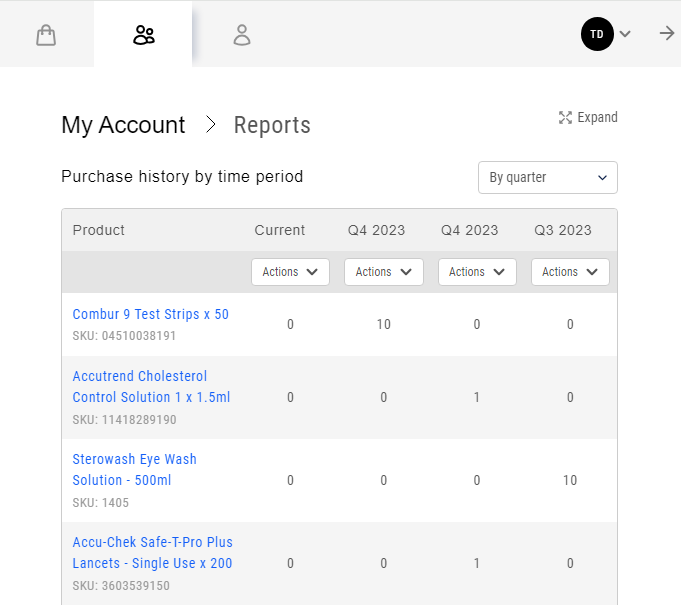The width and height of the screenshot is (681, 605).
Task: Click the breadcrumb separator chevron
Action: pos(210,125)
